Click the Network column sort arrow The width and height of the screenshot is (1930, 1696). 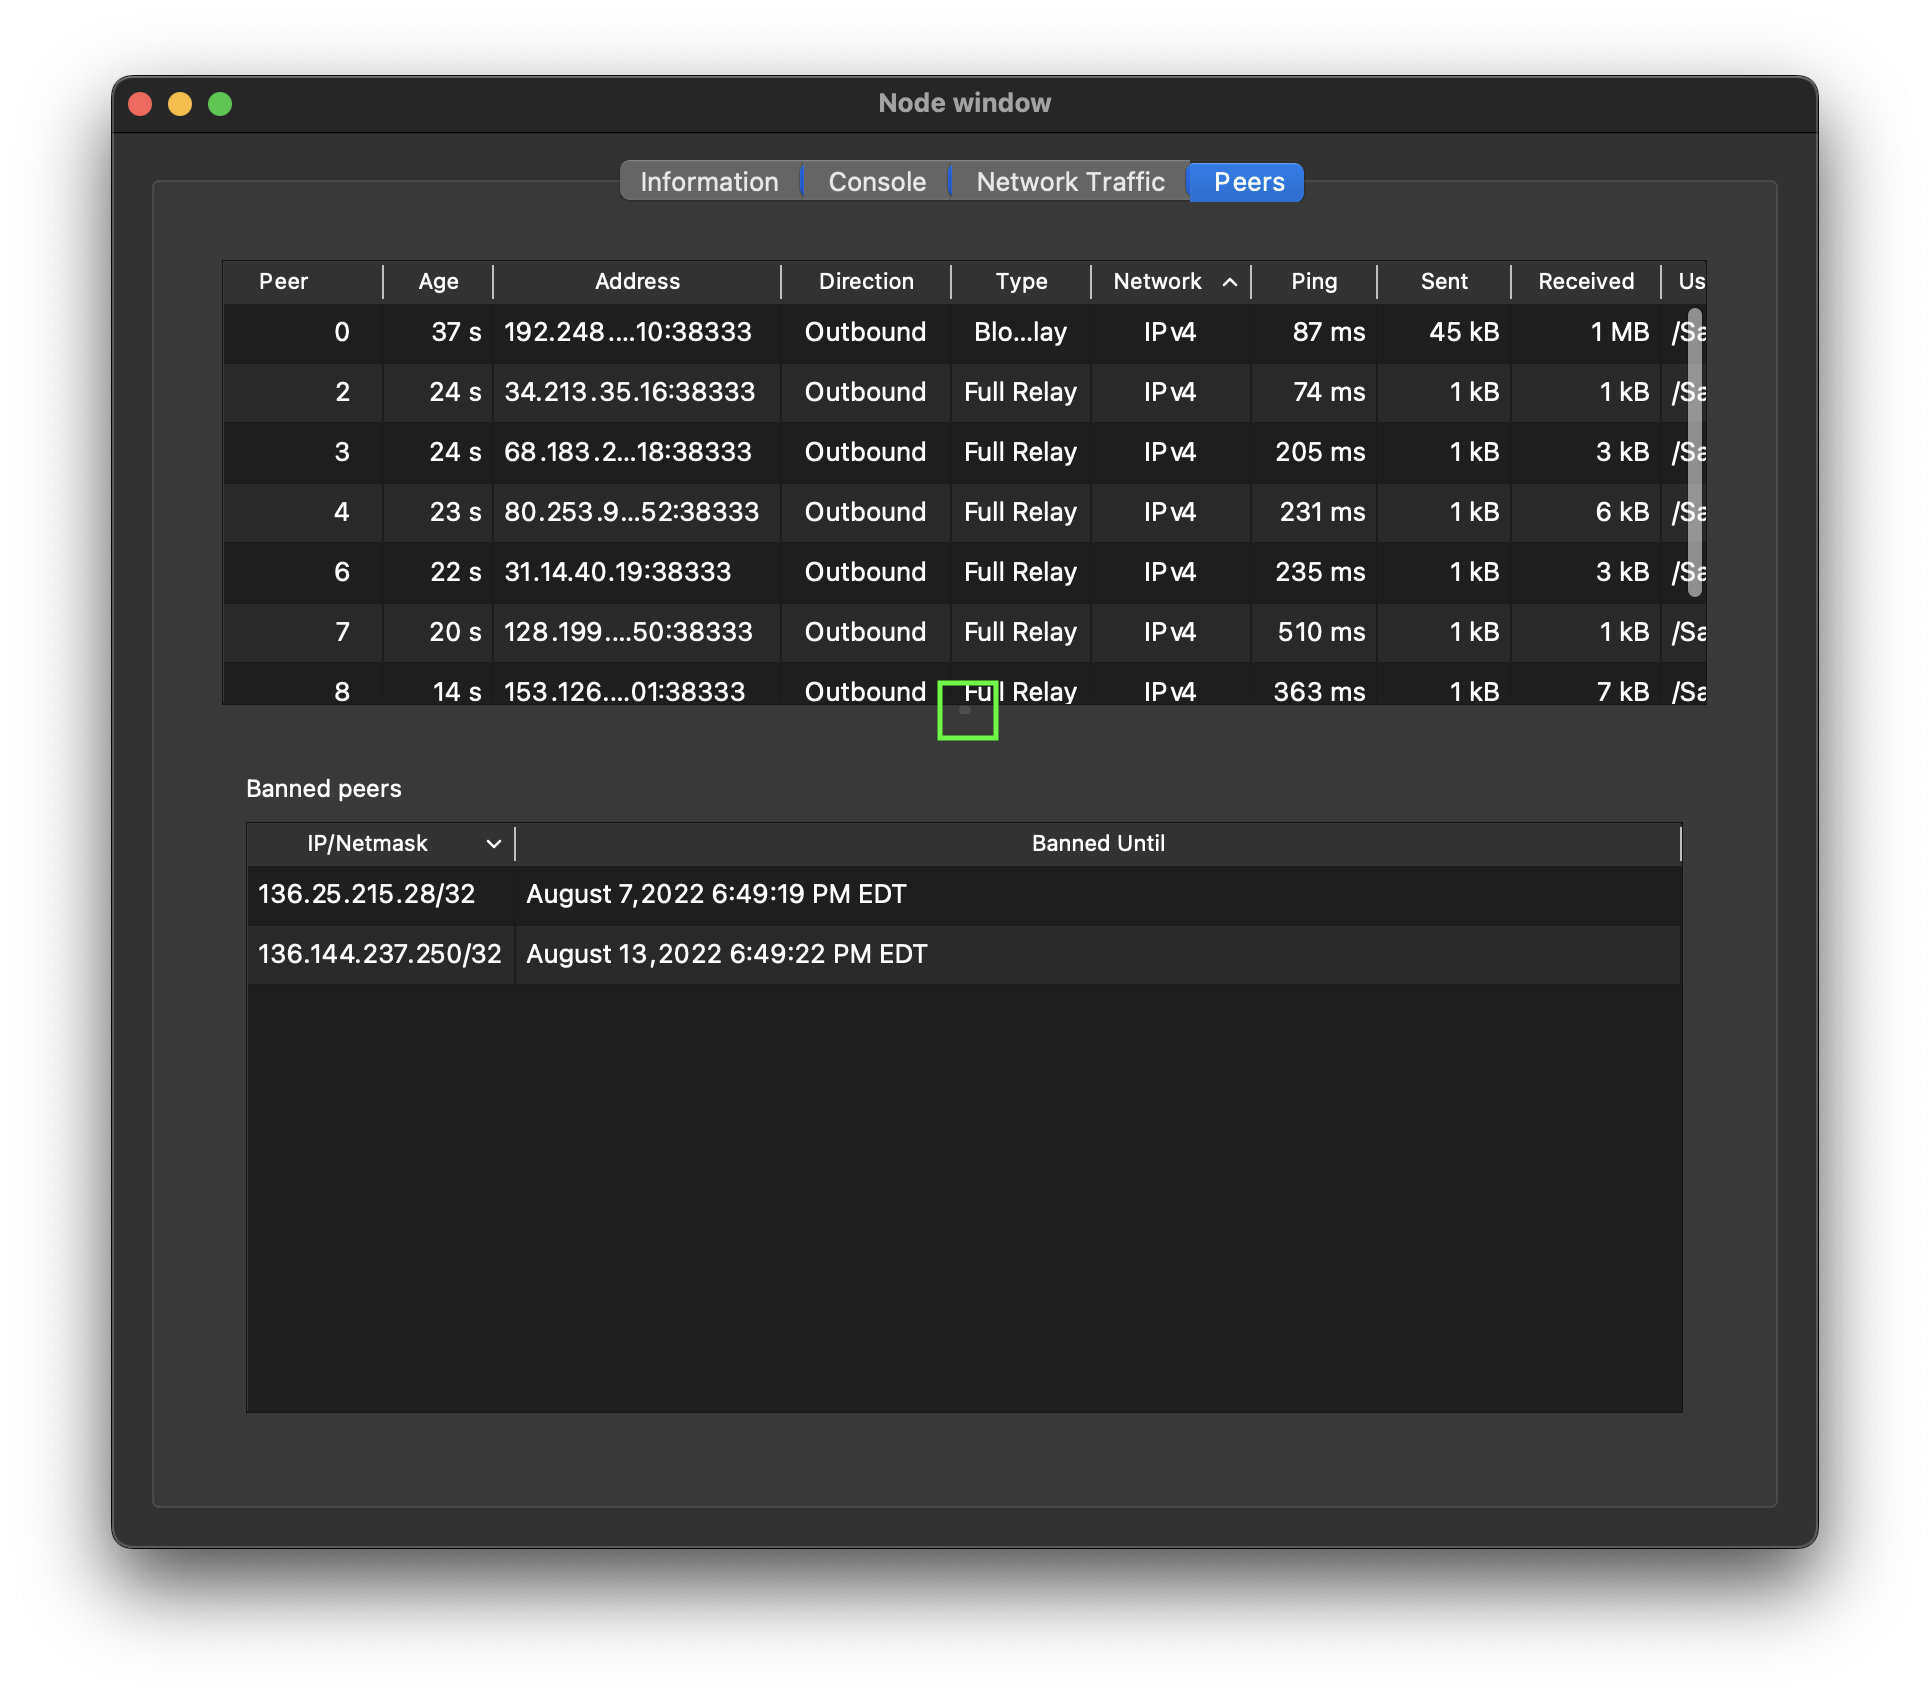click(1230, 282)
